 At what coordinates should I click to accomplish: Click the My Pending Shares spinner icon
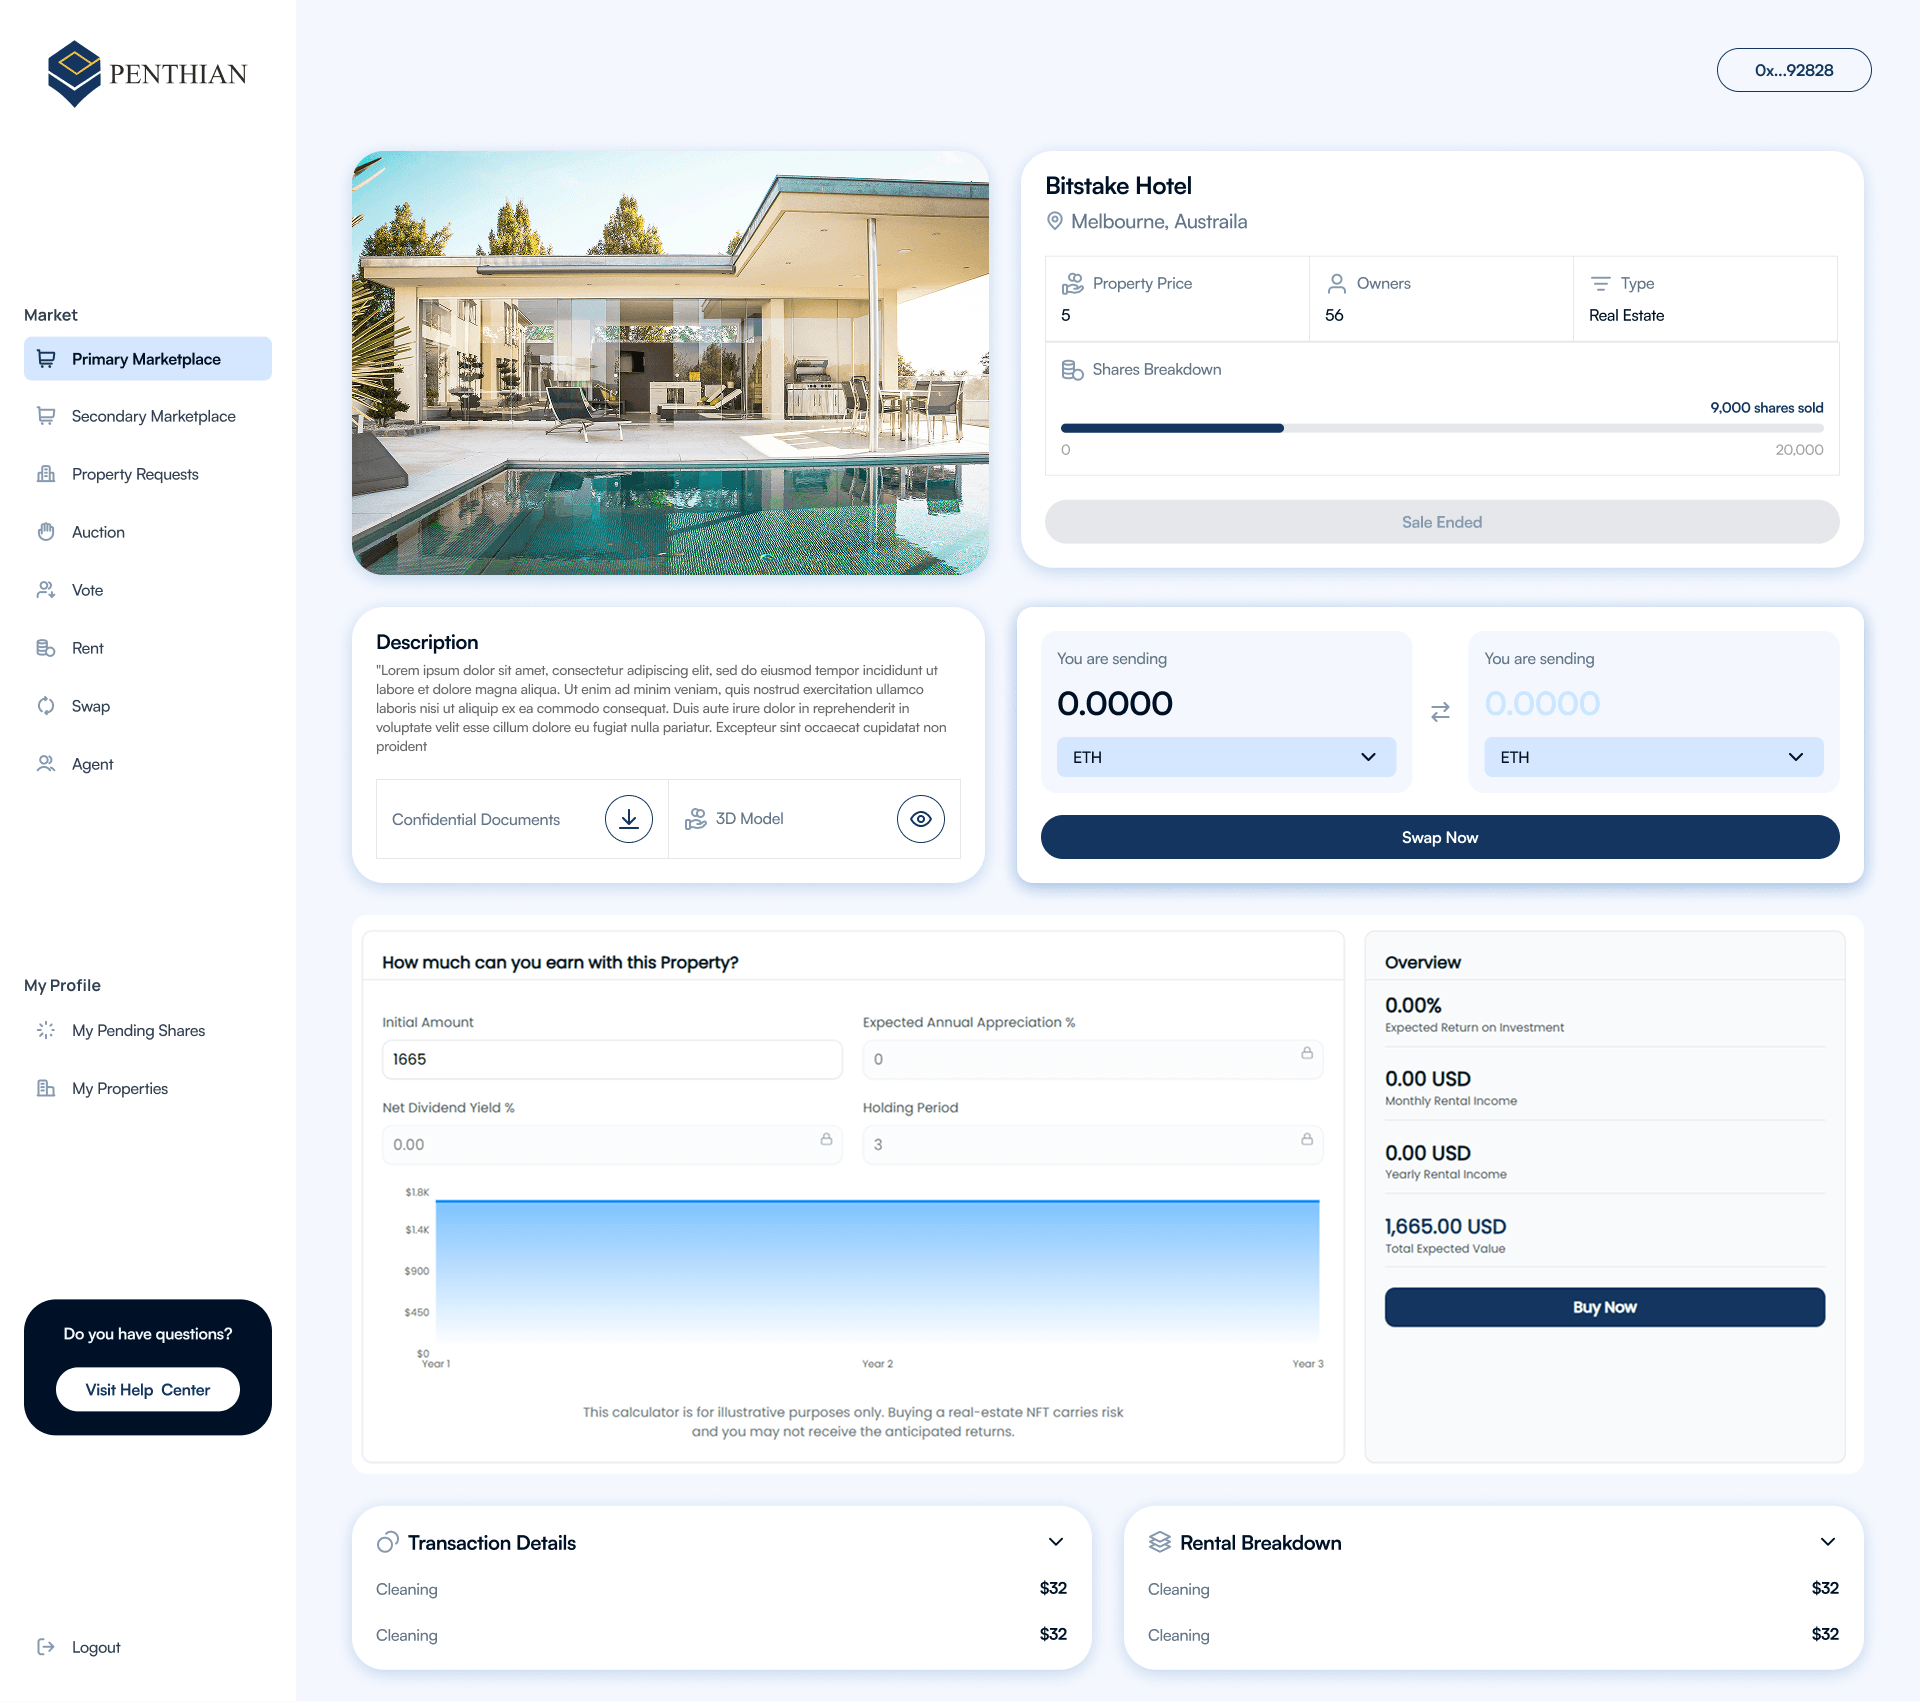(46, 1030)
